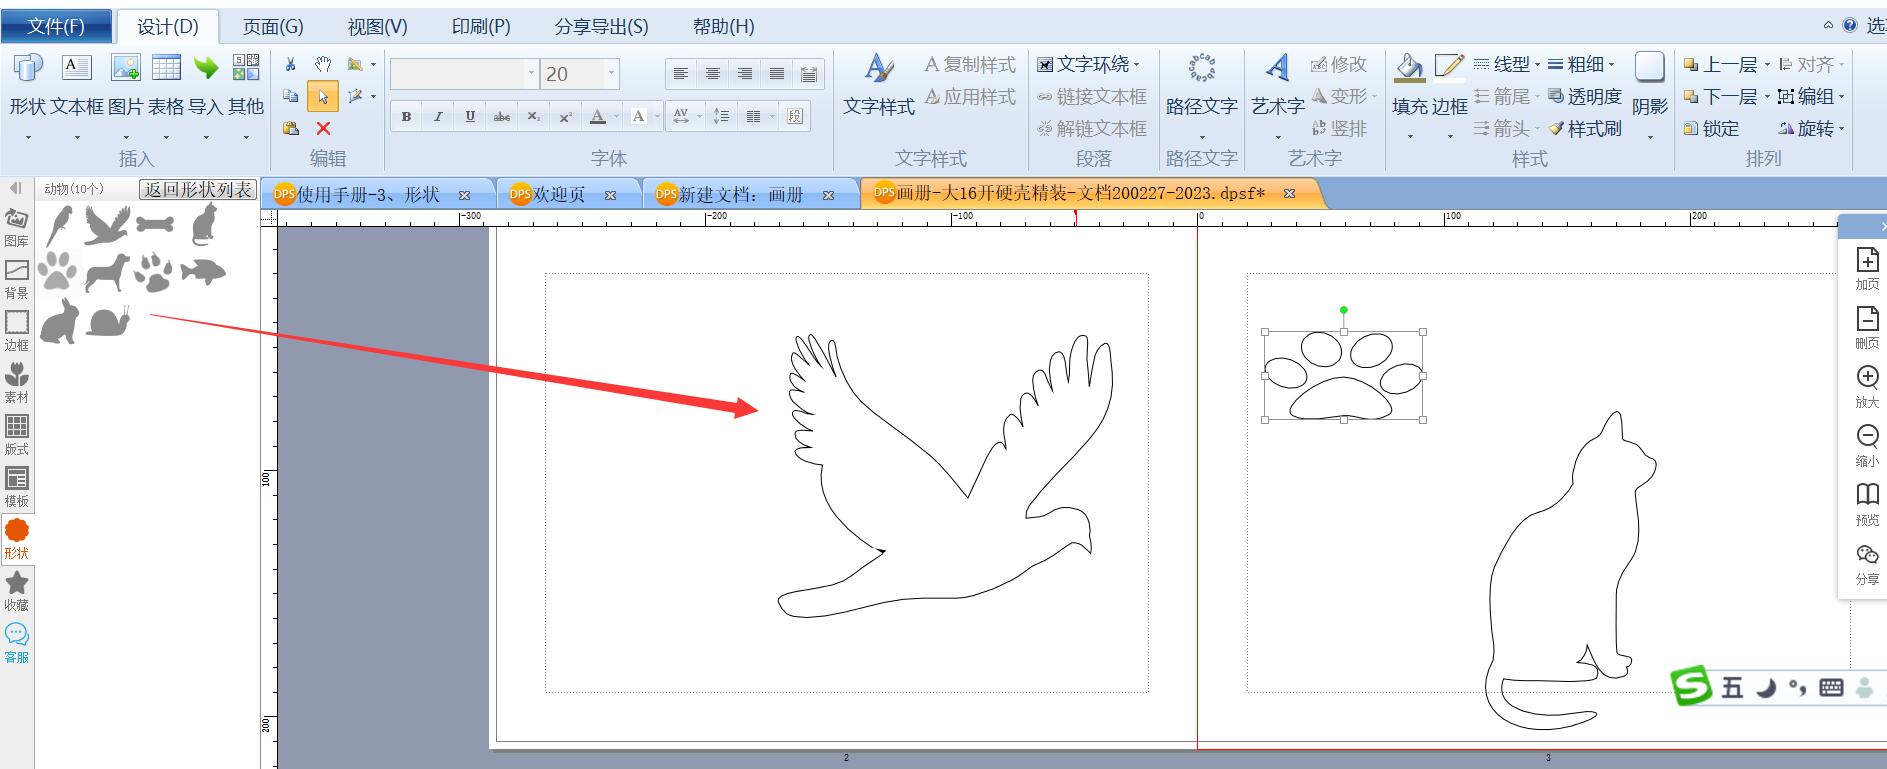Image resolution: width=1887 pixels, height=769 pixels.
Task: Click the 放大 zoom in icon
Action: 1867,377
